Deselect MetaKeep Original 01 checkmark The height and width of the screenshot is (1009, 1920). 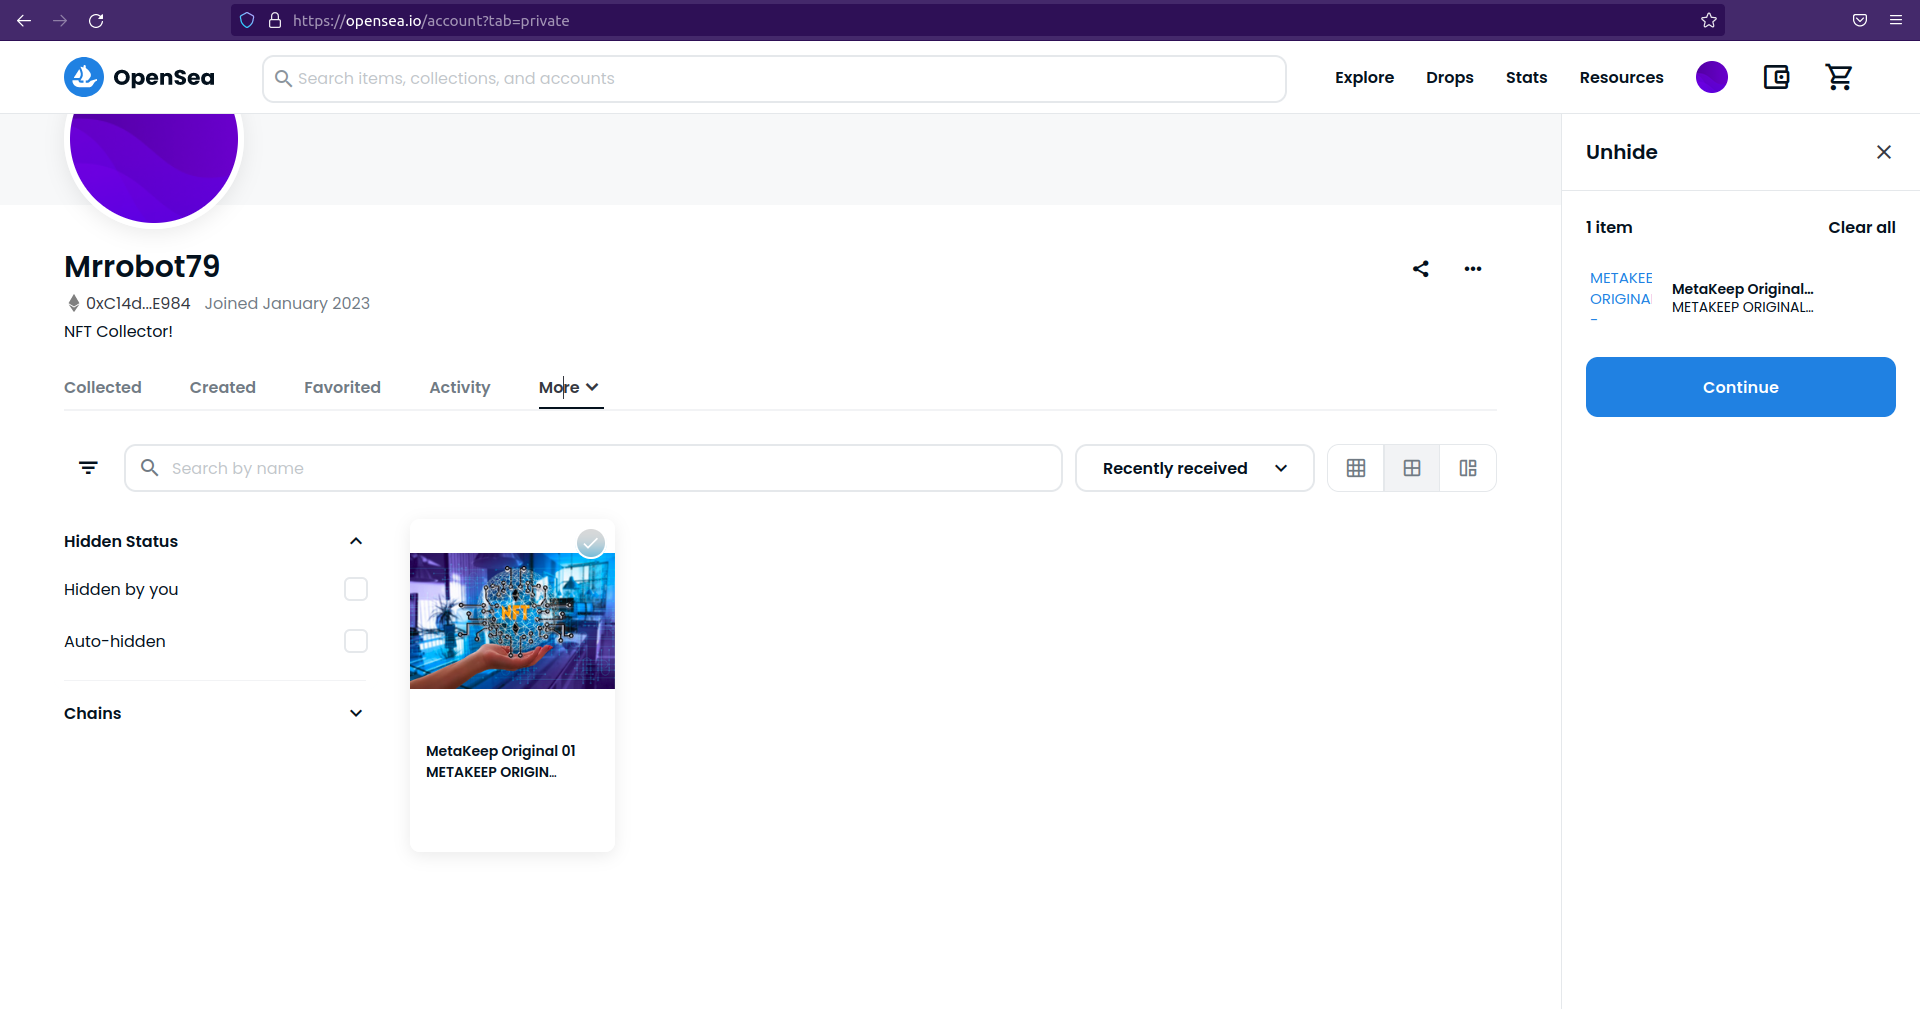[591, 543]
